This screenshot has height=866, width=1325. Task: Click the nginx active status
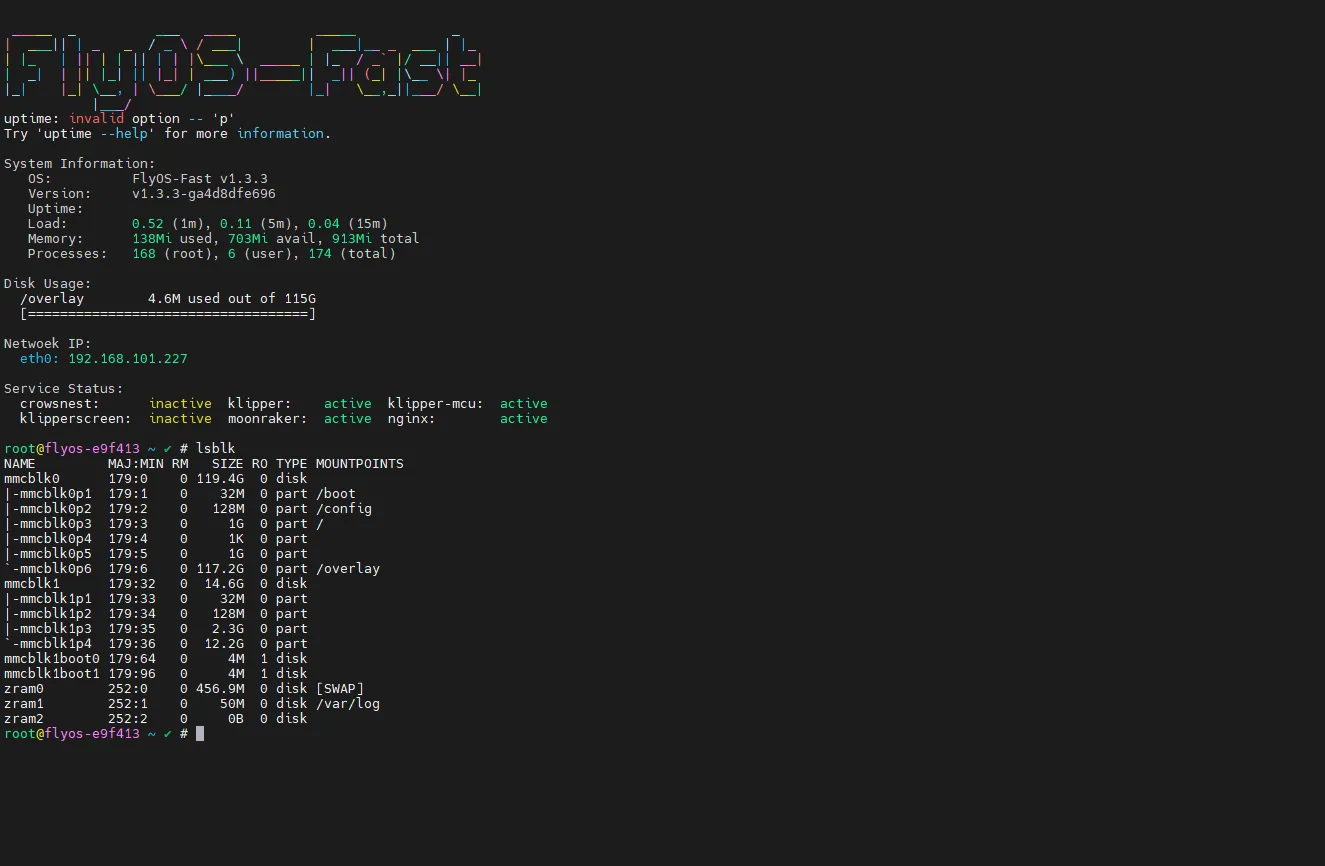tap(523, 419)
